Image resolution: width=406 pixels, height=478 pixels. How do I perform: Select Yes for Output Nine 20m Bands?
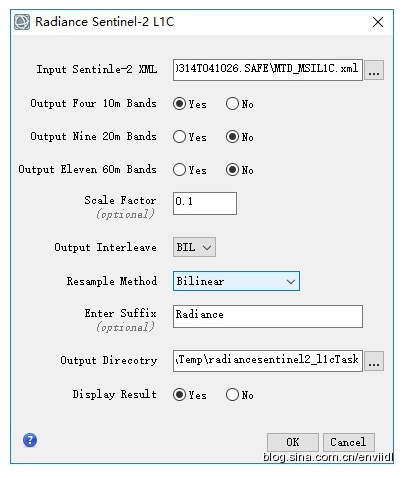point(179,137)
